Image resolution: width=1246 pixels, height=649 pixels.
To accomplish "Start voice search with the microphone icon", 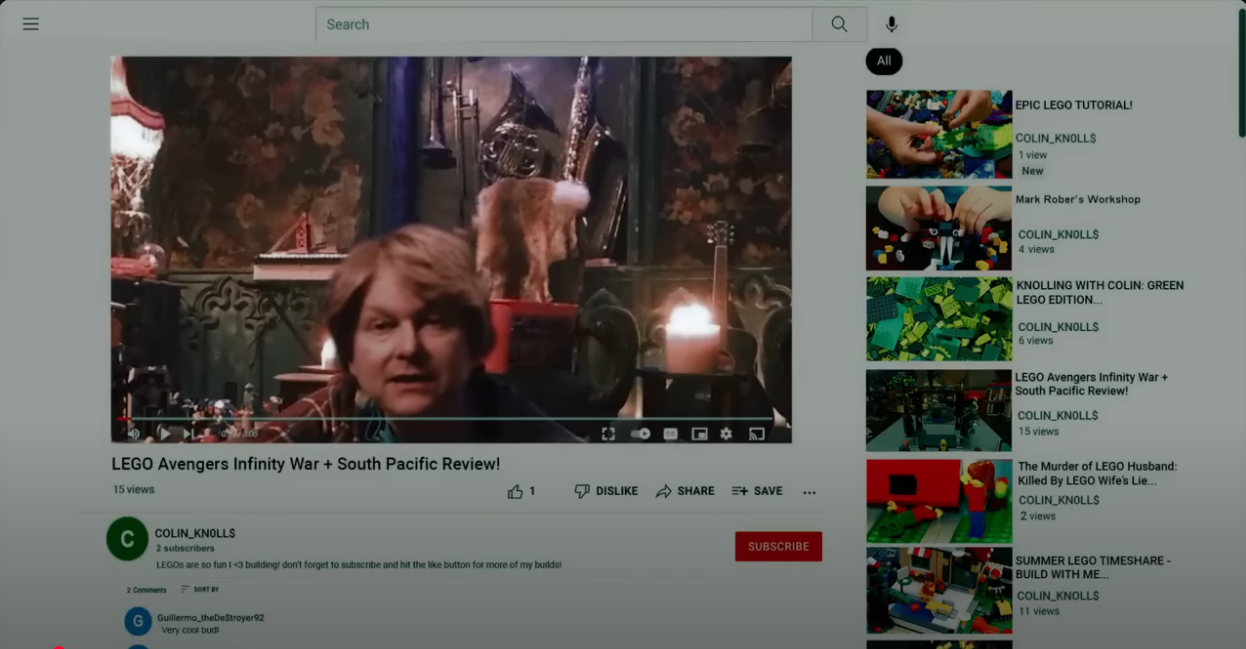I will [892, 25].
